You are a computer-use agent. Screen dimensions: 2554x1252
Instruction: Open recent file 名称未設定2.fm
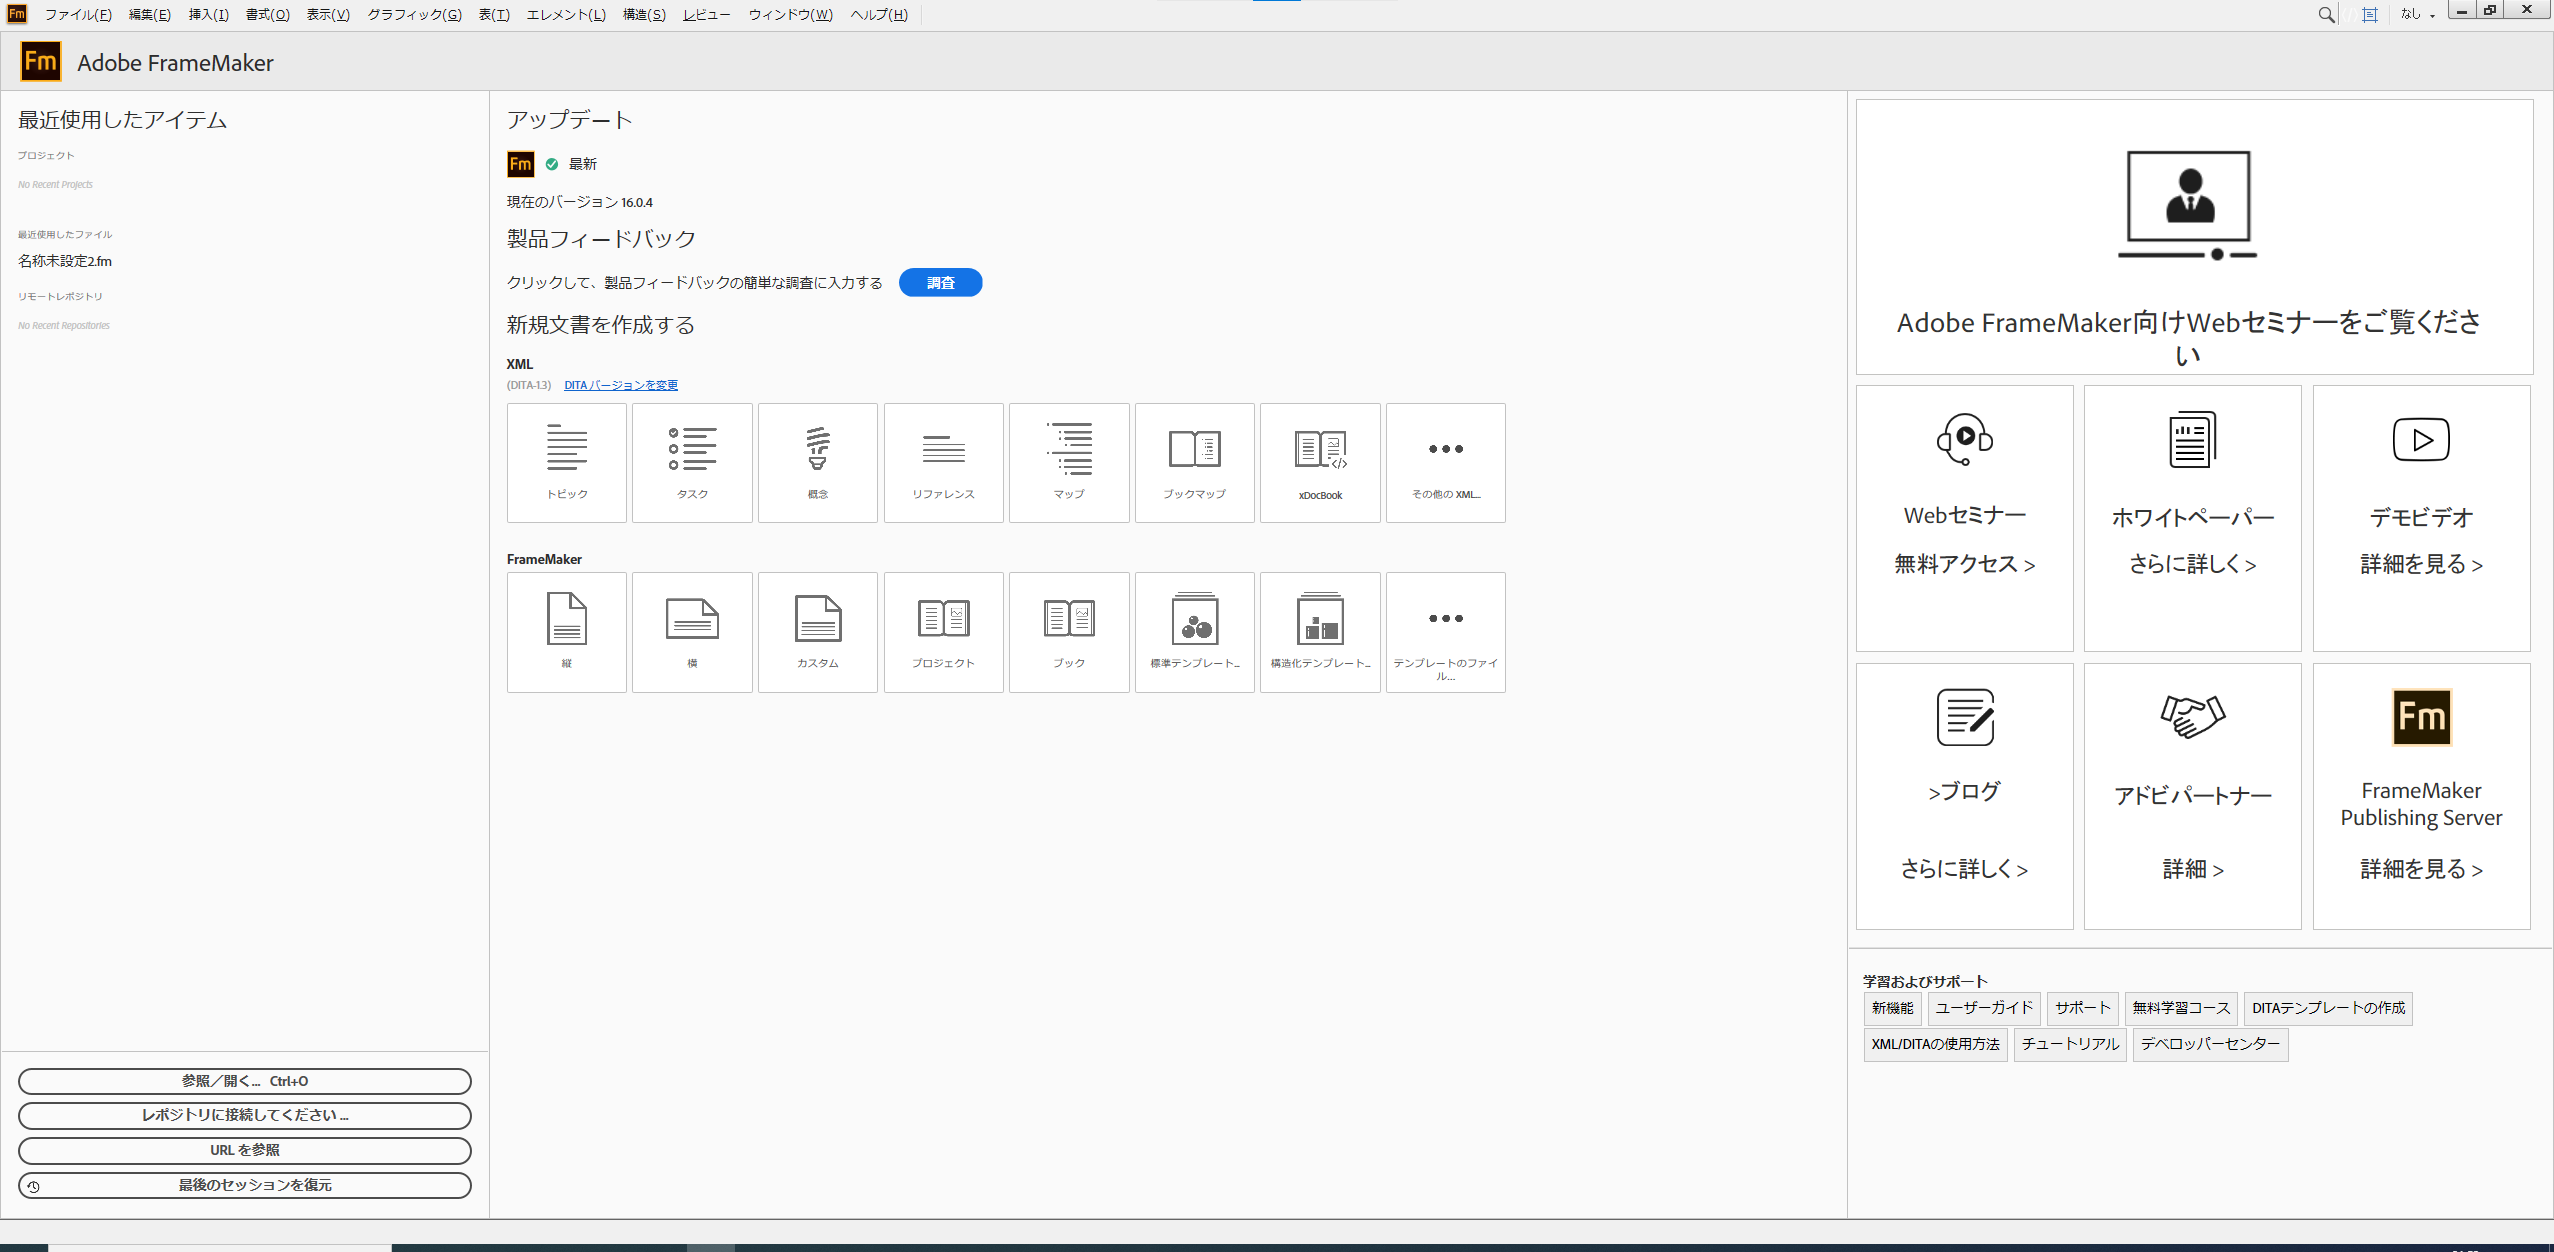point(65,261)
